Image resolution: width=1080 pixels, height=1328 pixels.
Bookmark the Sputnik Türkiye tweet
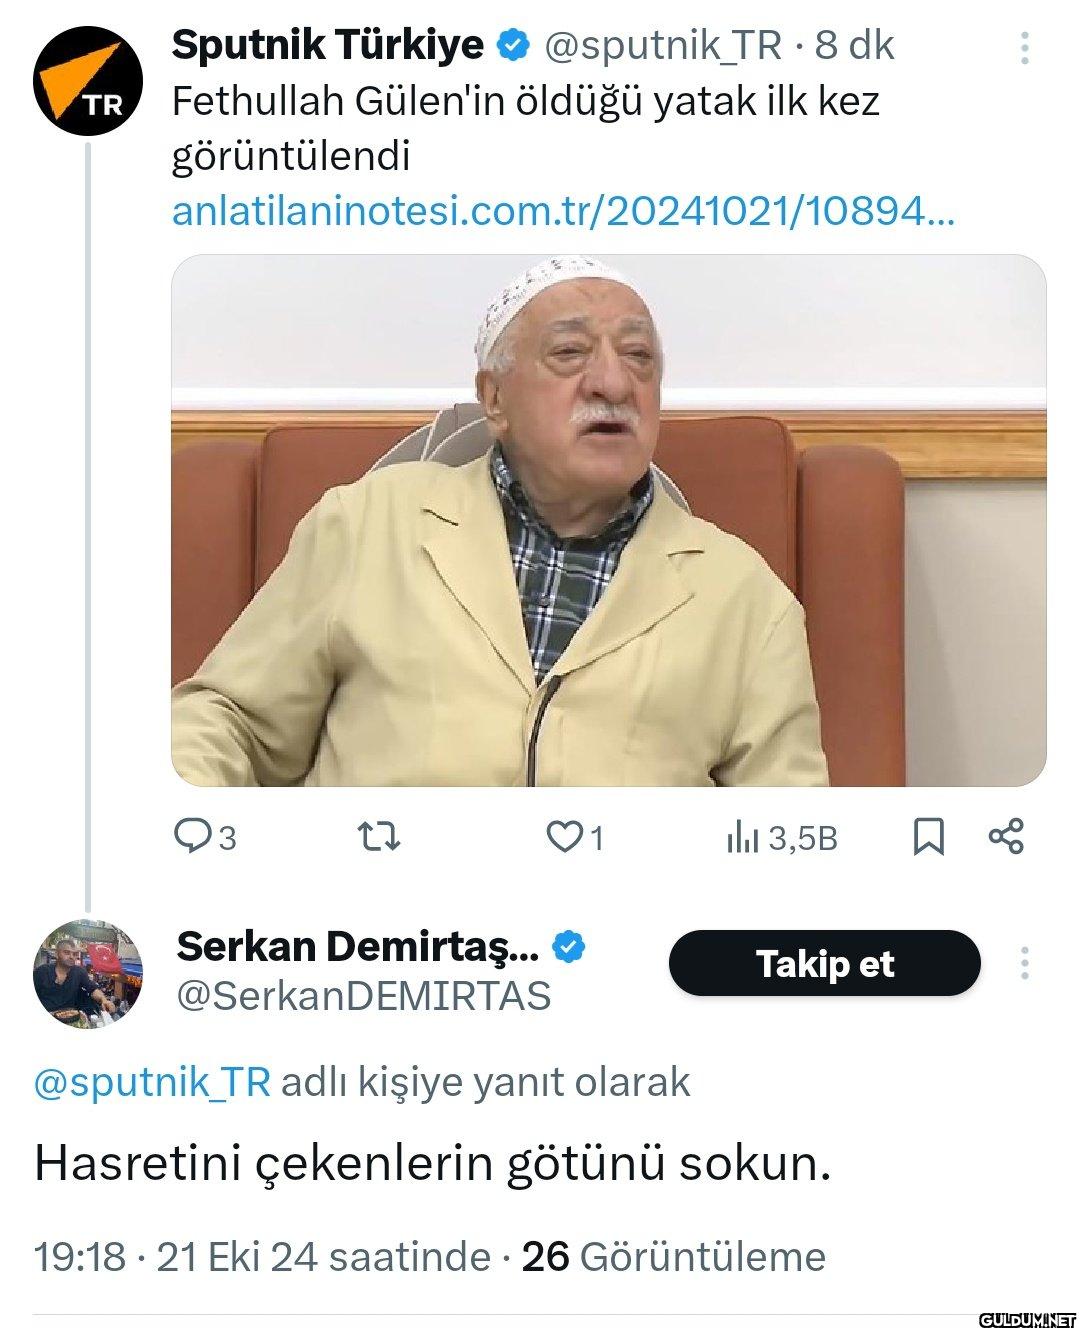929,837
